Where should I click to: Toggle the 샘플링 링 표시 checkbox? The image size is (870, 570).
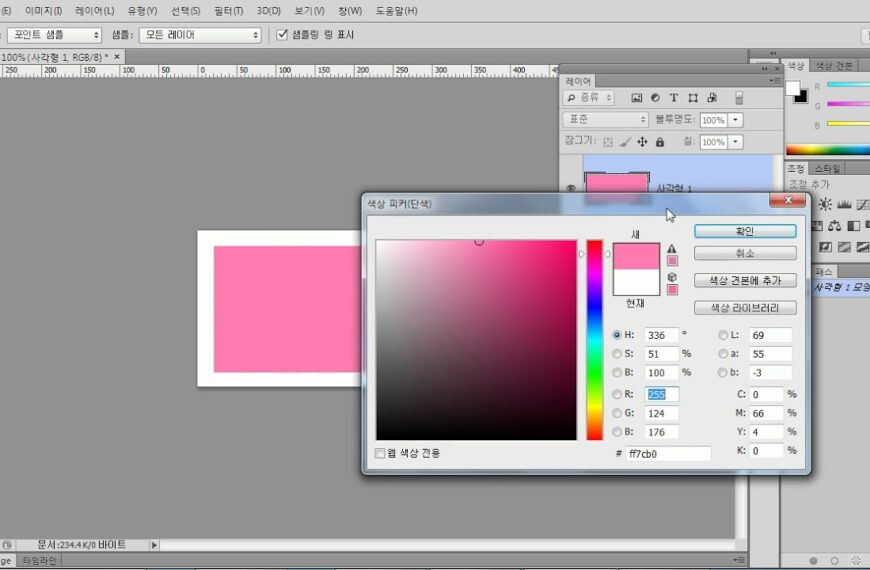pos(282,35)
